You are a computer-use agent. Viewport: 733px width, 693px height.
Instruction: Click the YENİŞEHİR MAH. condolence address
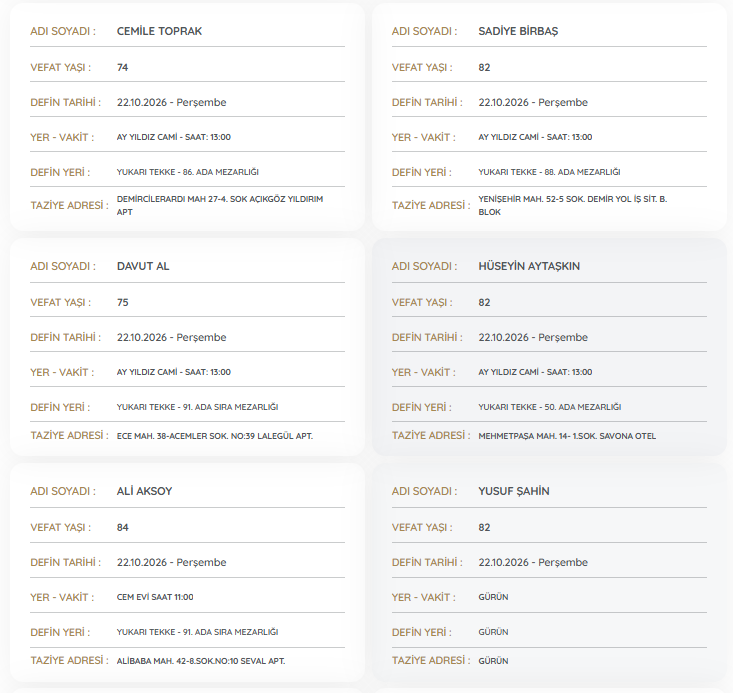point(573,206)
